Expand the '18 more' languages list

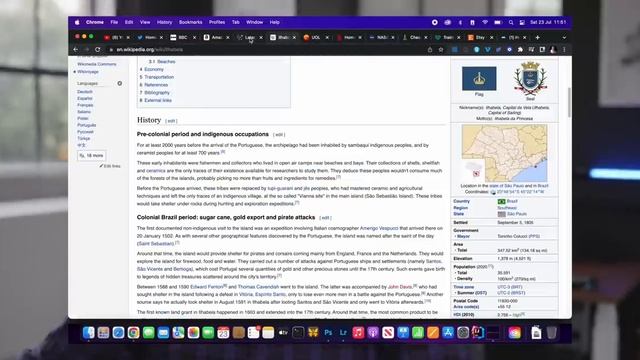pos(91,156)
